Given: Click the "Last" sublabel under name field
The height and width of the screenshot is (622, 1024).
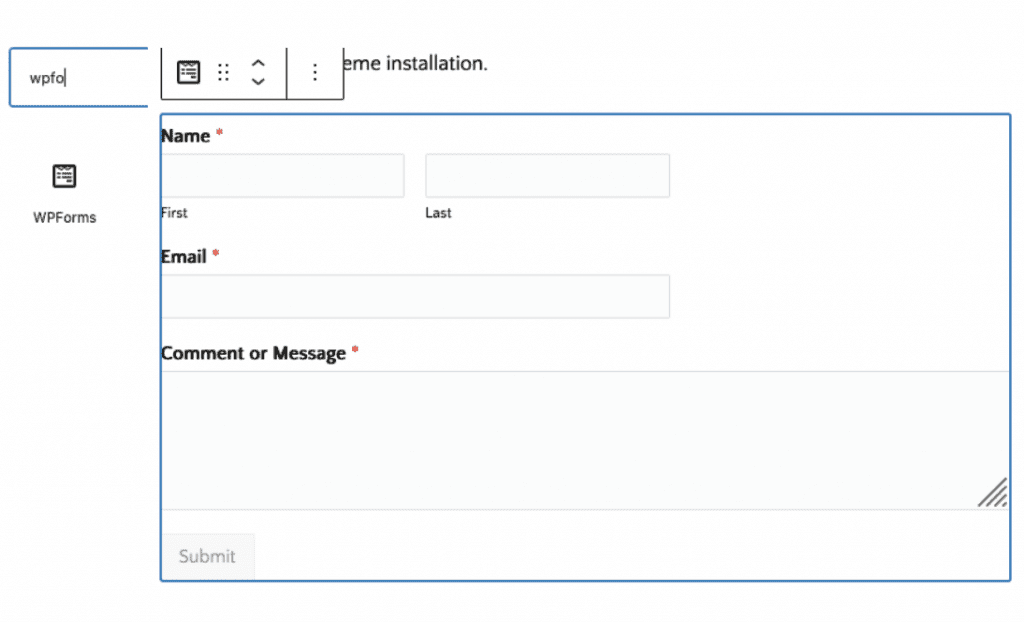Looking at the screenshot, I should point(438,213).
